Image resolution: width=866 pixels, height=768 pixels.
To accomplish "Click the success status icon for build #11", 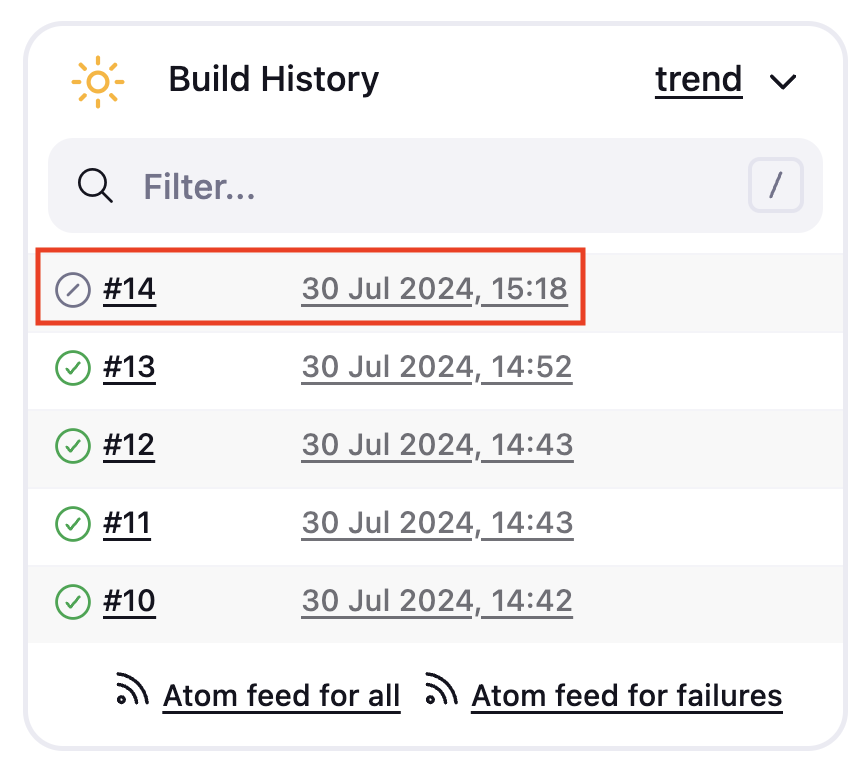I will [x=73, y=523].
